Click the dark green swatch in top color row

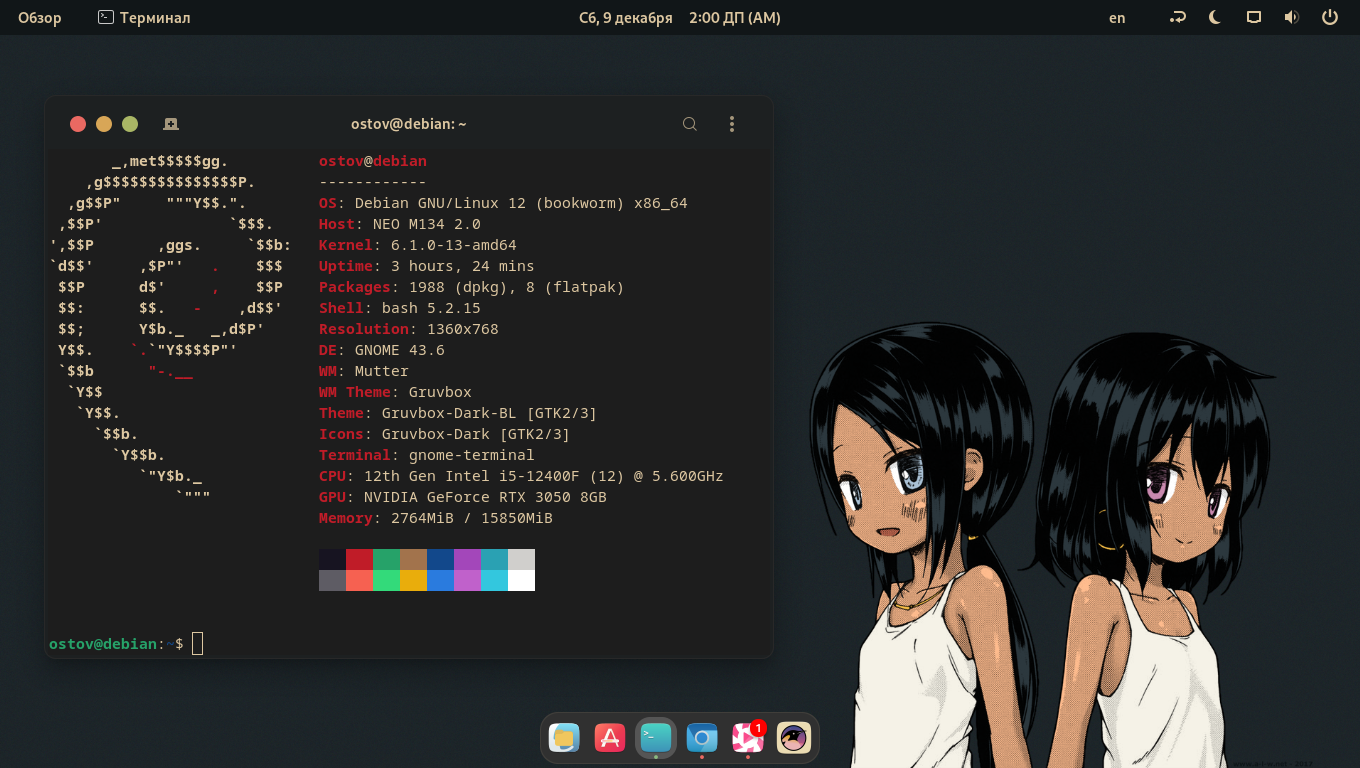point(386,559)
